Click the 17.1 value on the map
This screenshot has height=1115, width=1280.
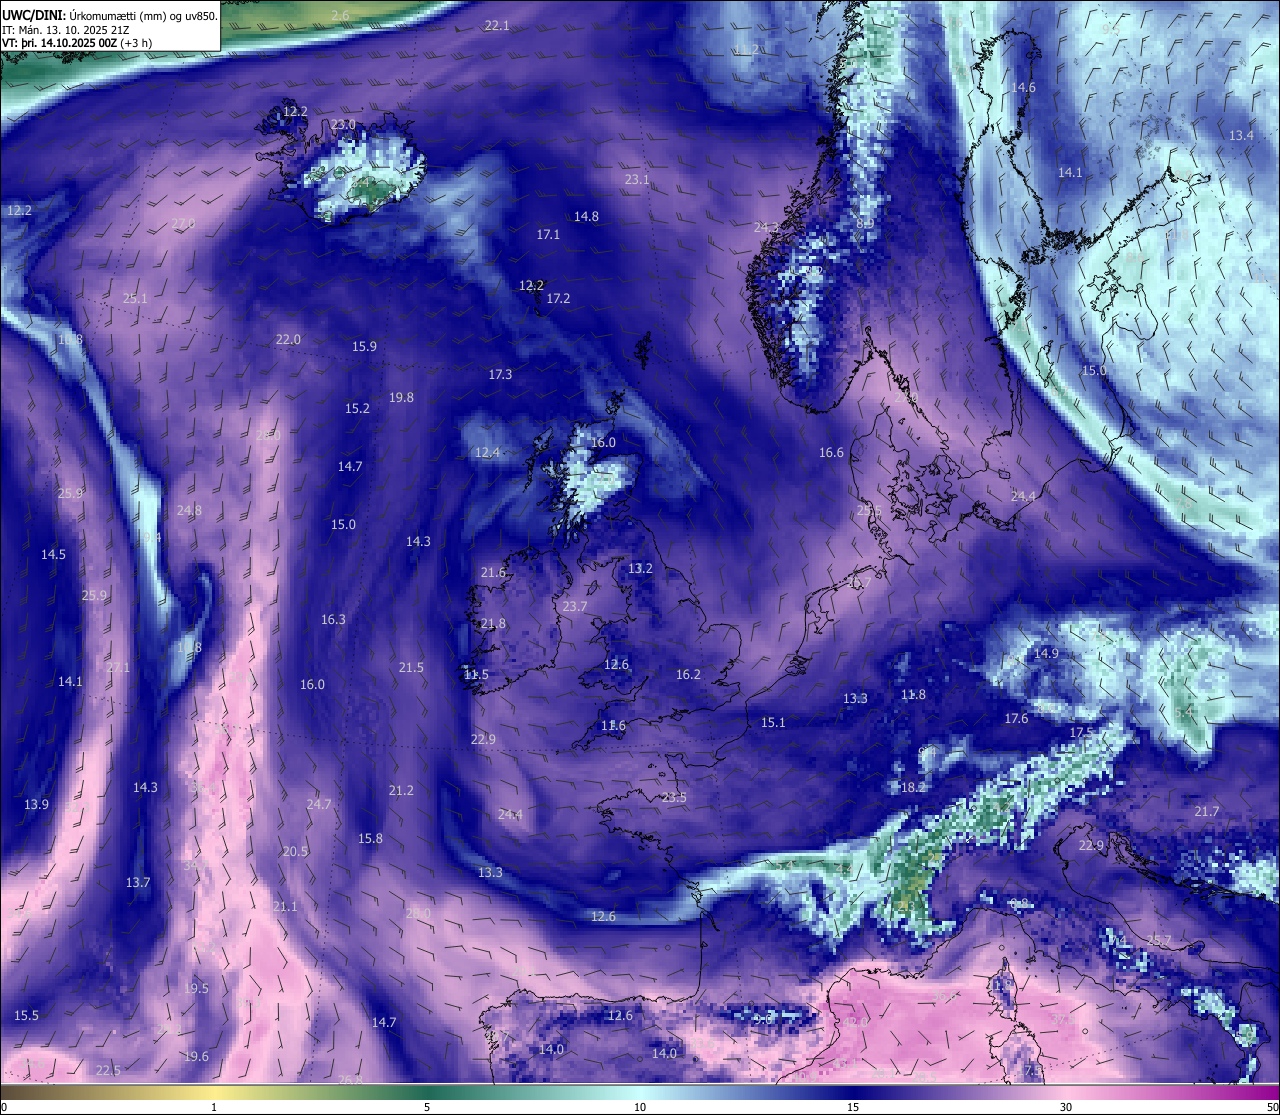point(548,234)
